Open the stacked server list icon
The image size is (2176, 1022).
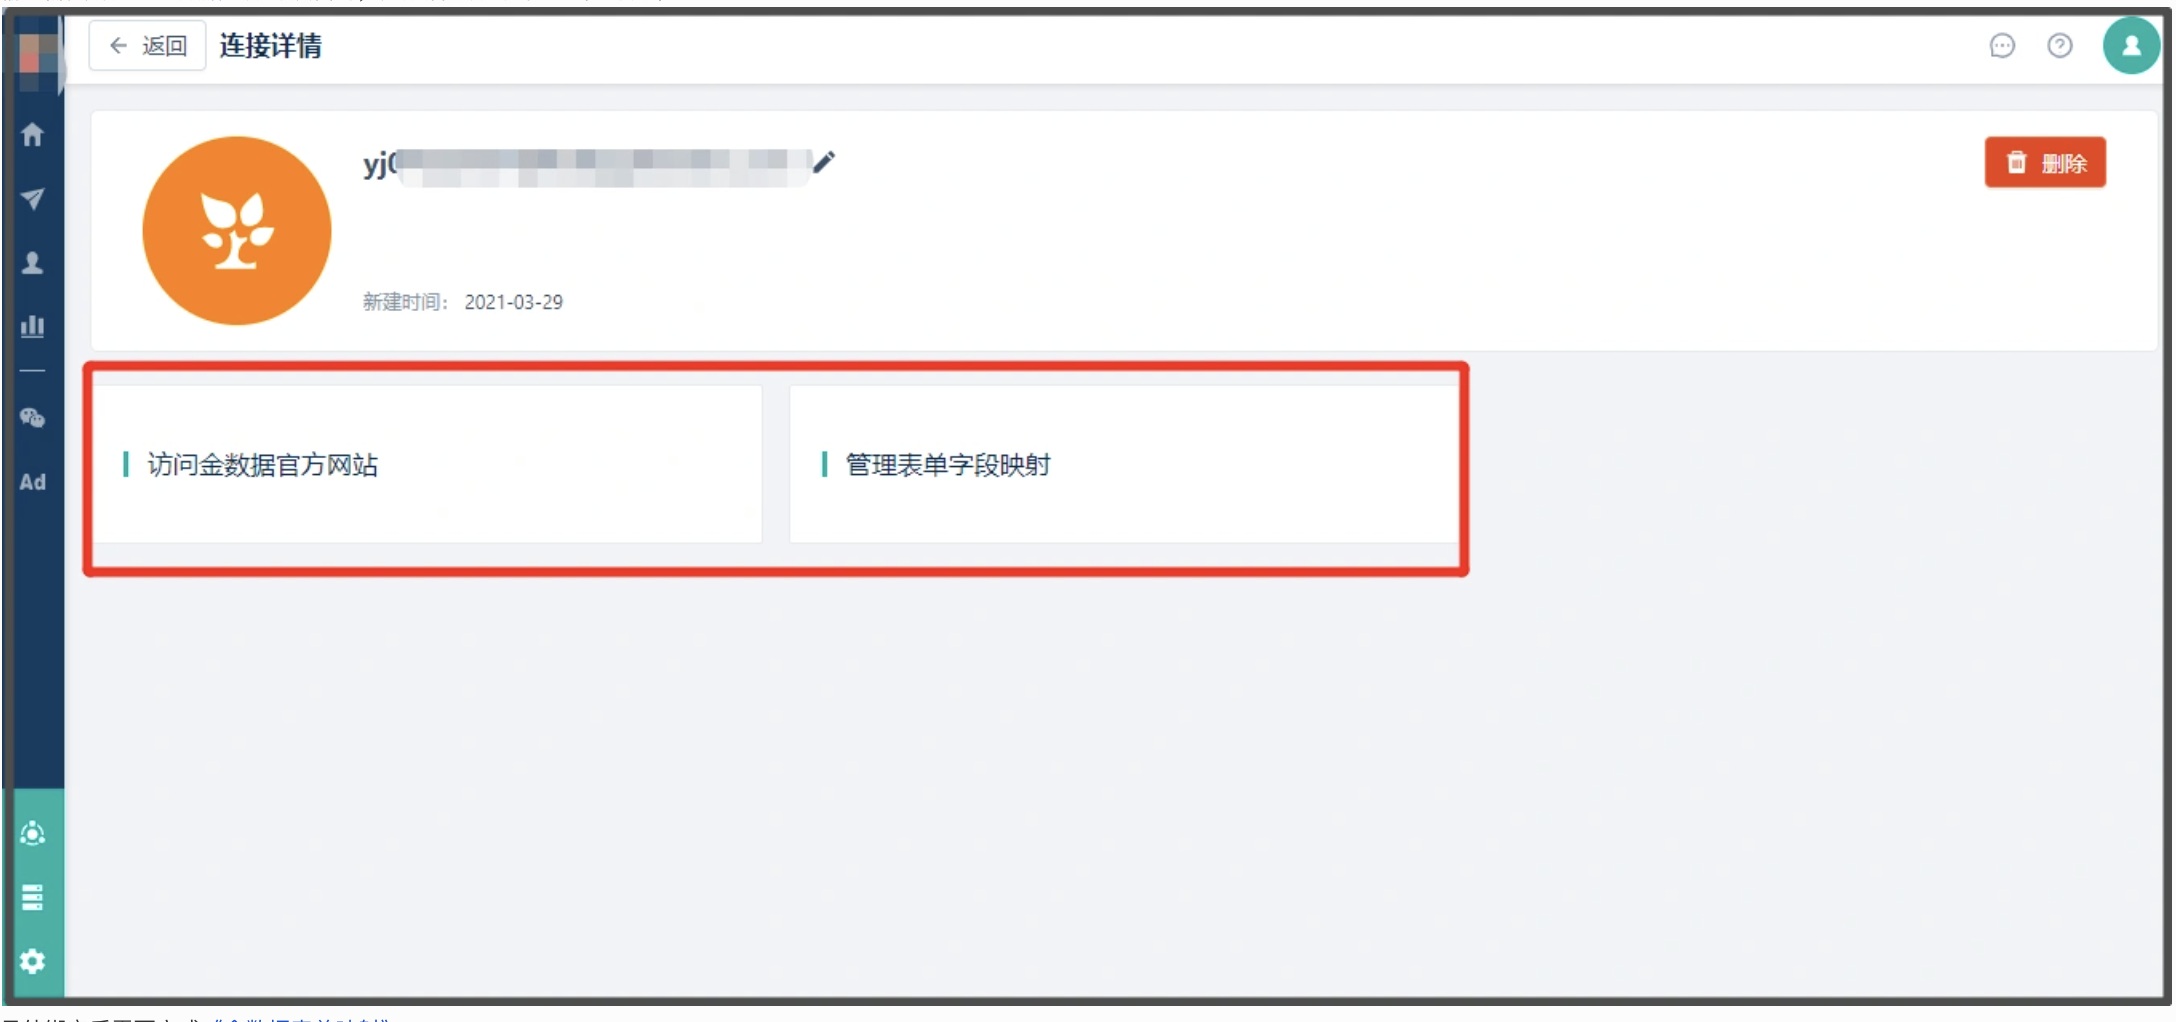[33, 897]
